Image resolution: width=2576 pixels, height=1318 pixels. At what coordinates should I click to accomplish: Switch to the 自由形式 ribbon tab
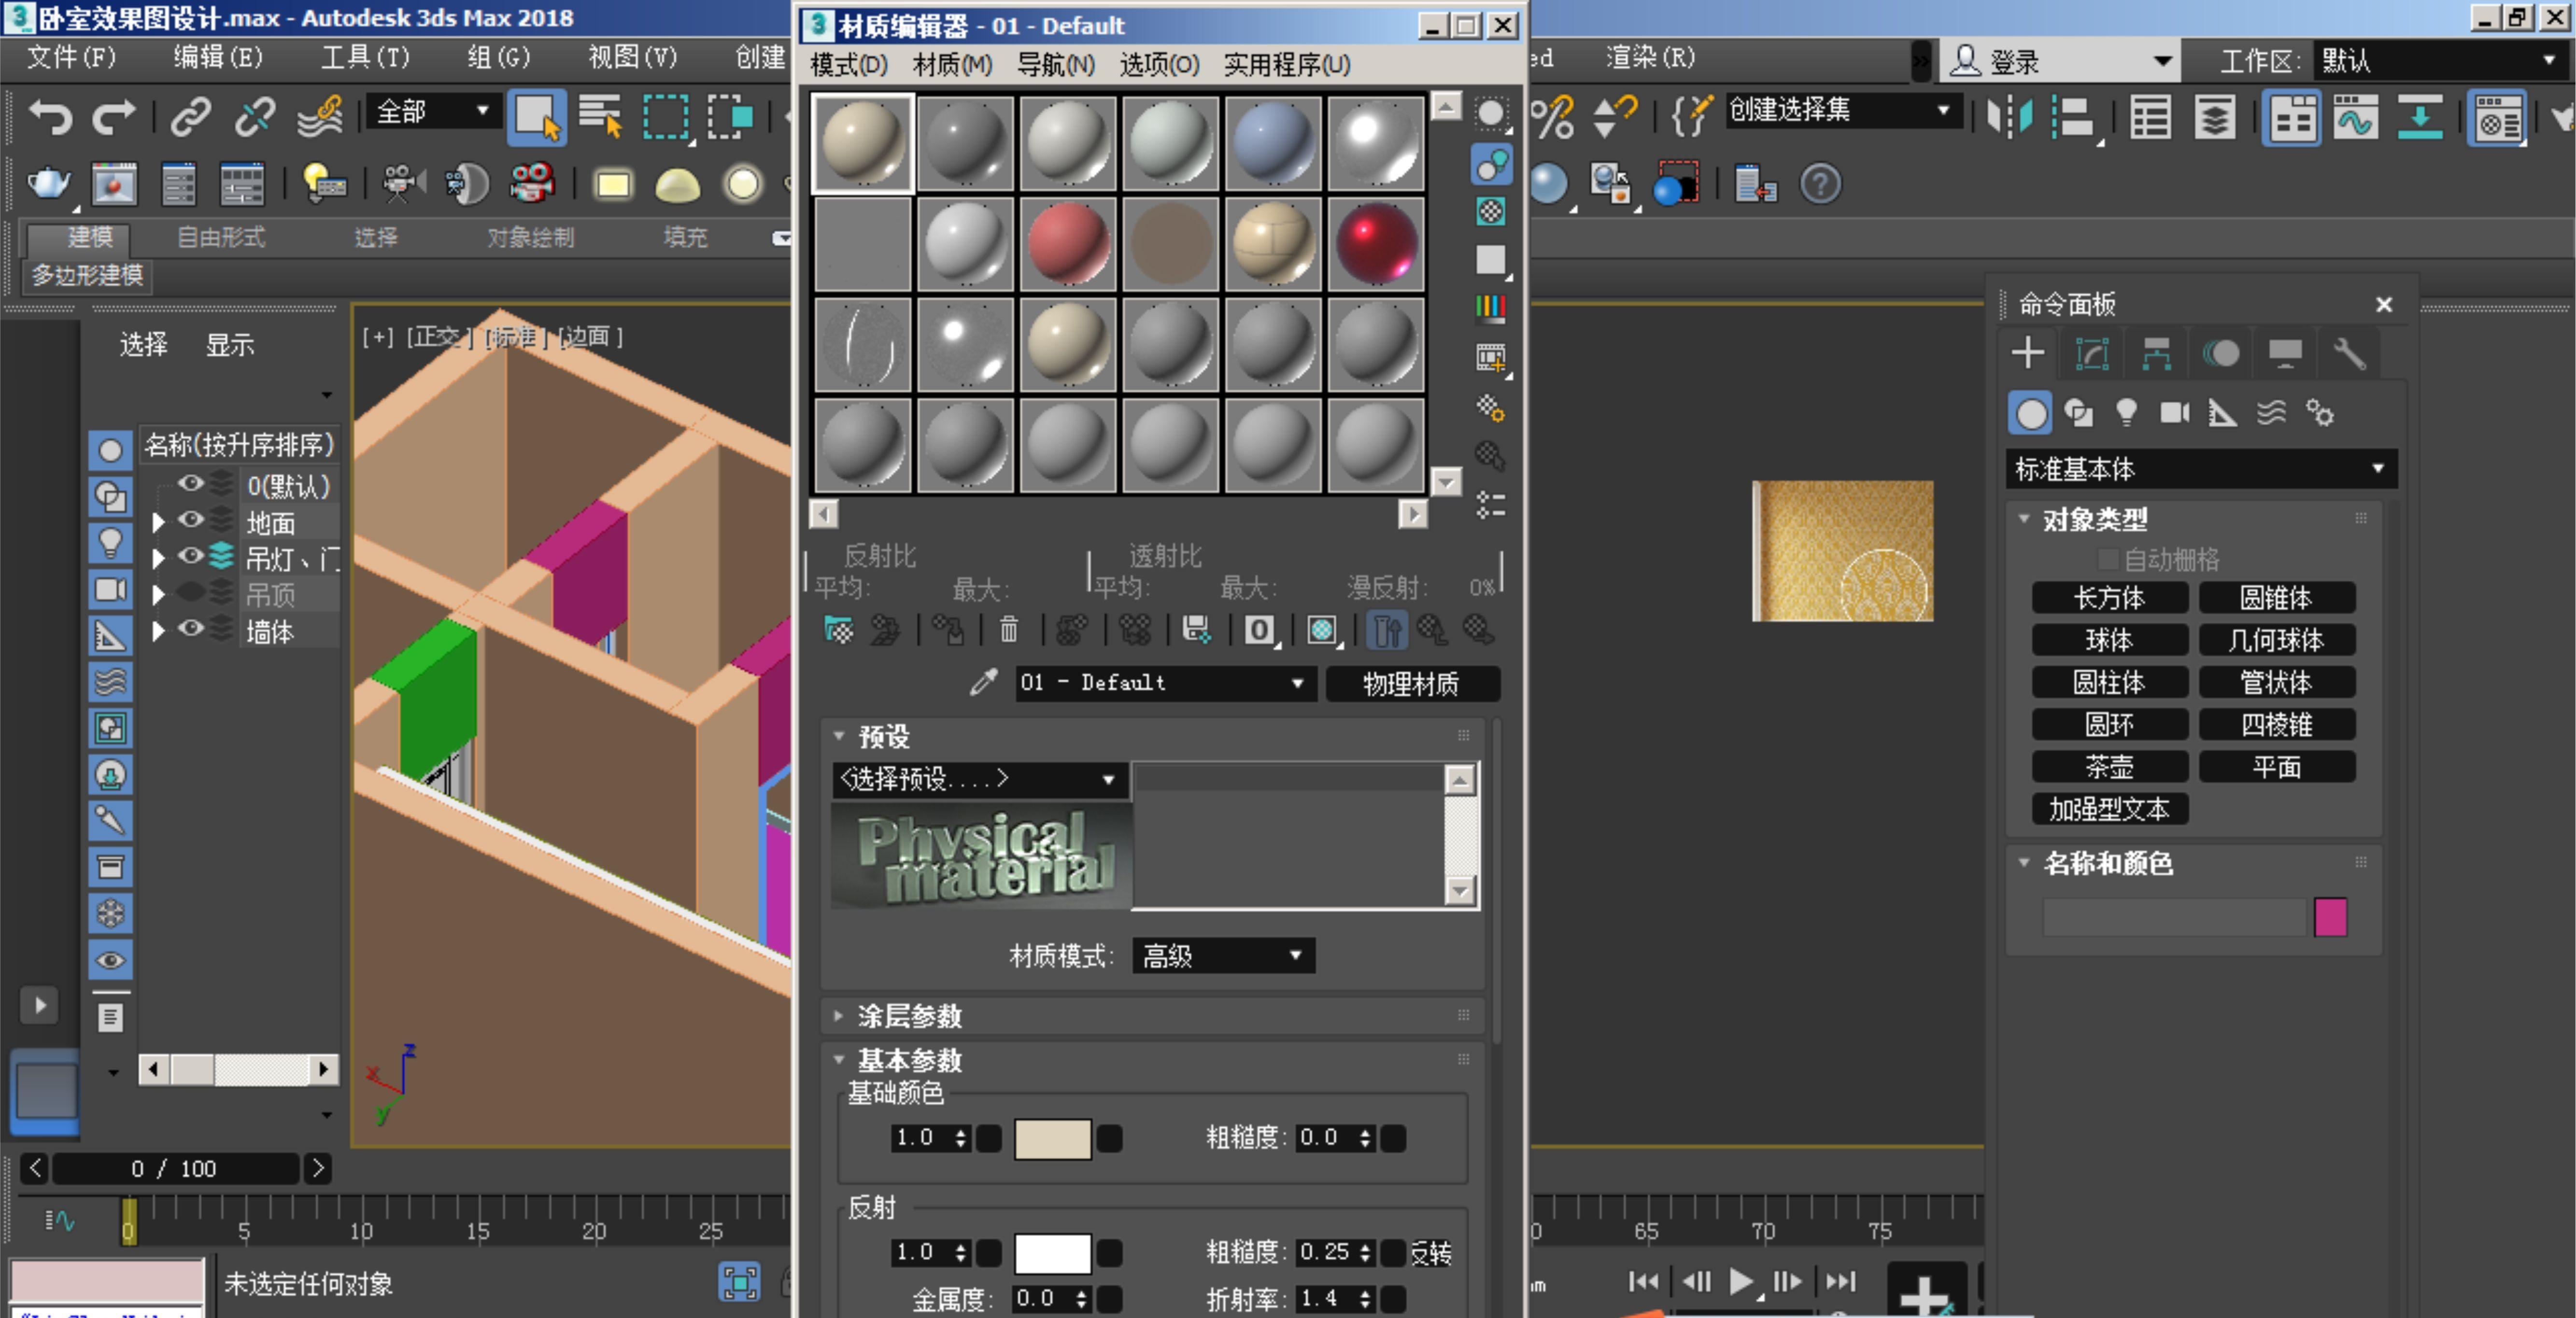[x=221, y=237]
